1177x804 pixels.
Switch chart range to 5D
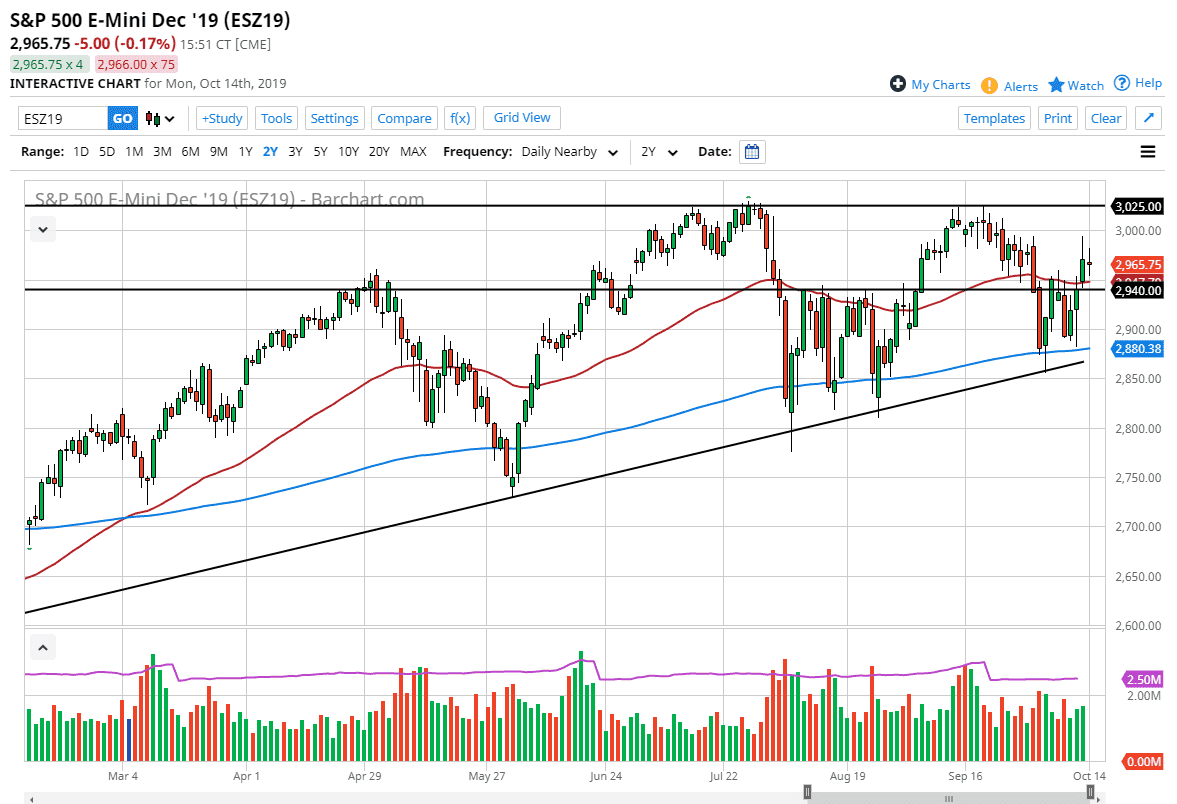tap(107, 151)
